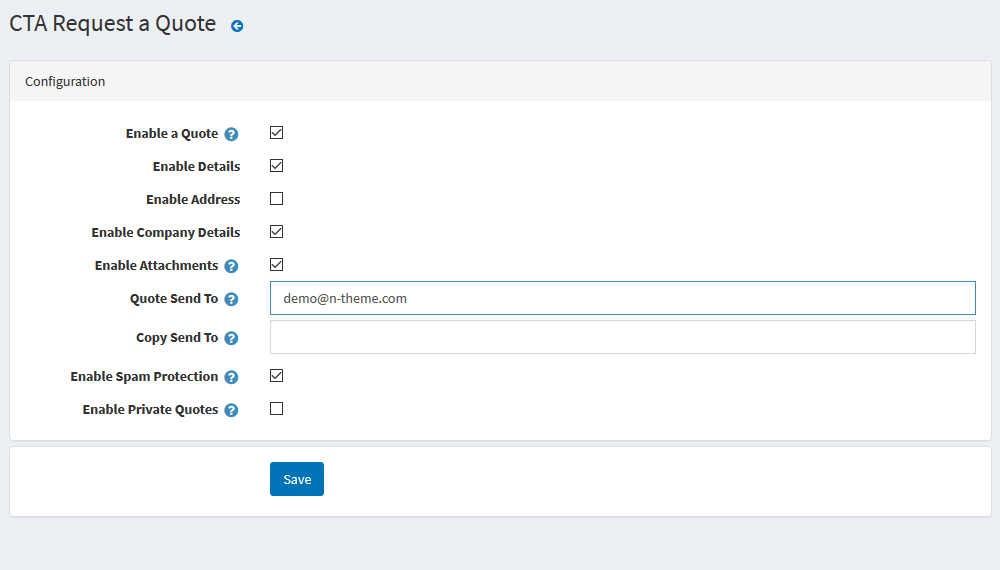Click the Configuration panel header
The image size is (1000, 570).
[500, 81]
